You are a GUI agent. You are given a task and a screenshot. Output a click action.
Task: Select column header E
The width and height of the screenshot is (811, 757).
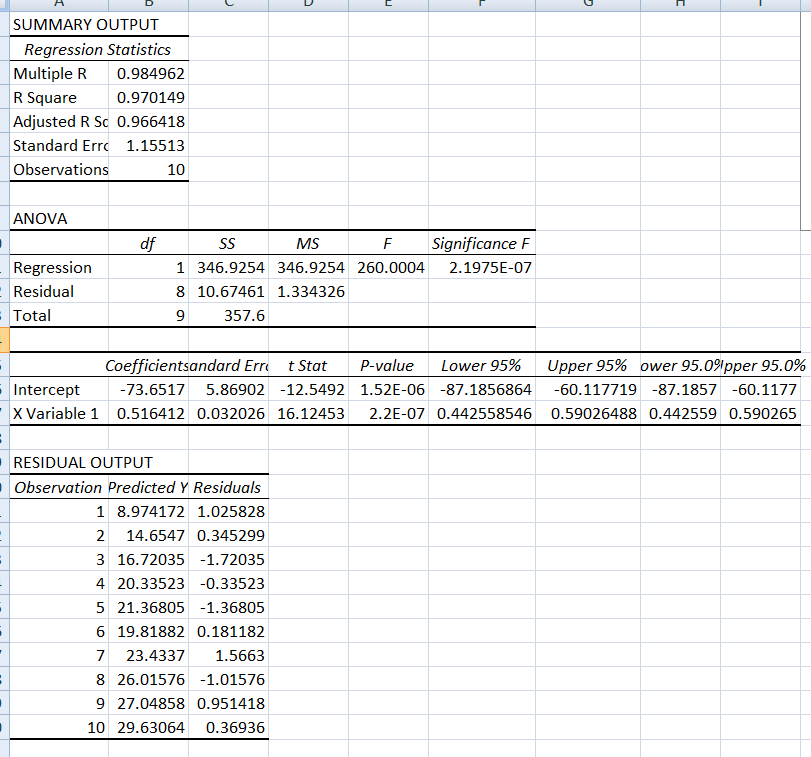(388, 5)
